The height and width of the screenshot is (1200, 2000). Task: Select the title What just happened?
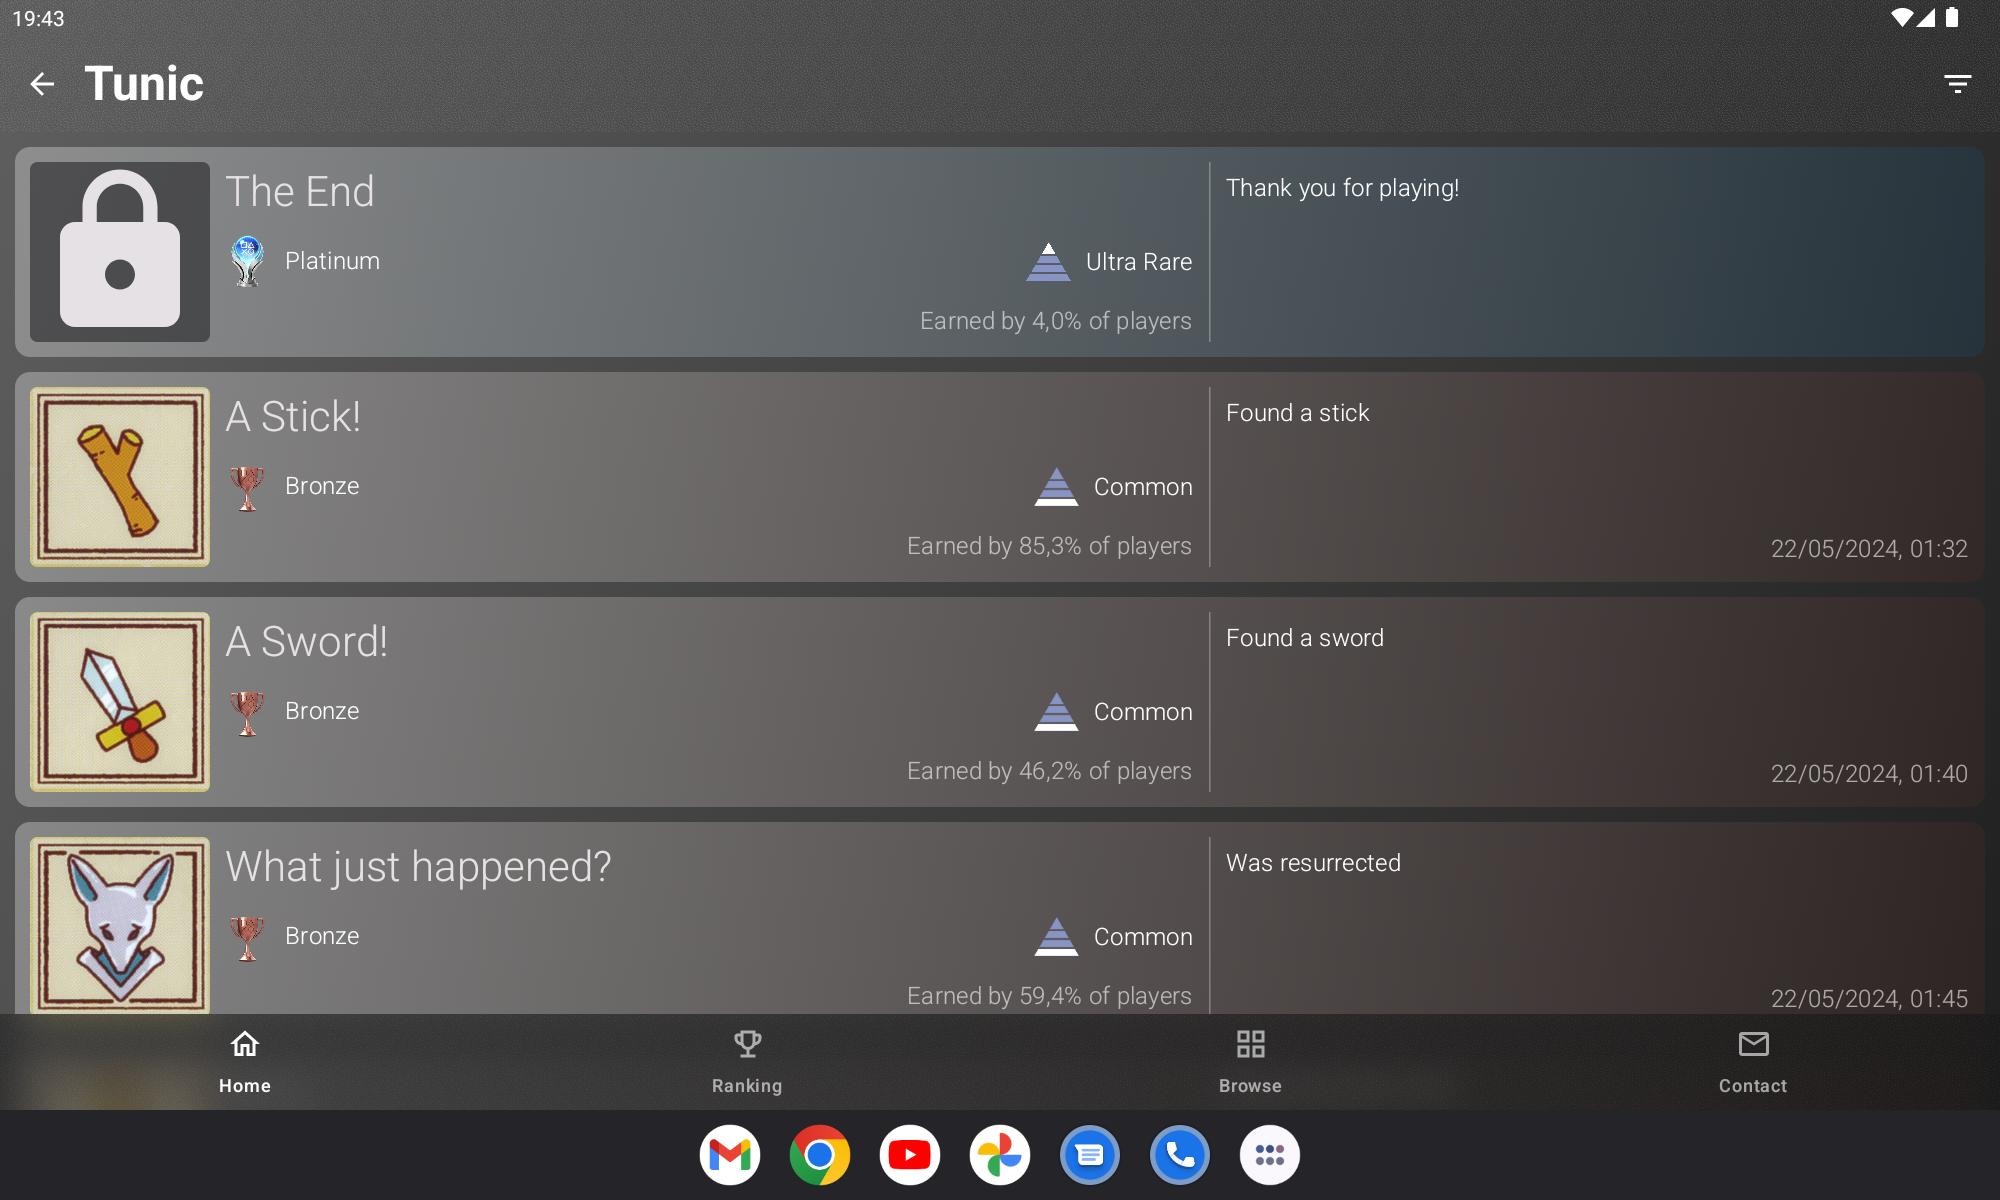click(x=418, y=867)
